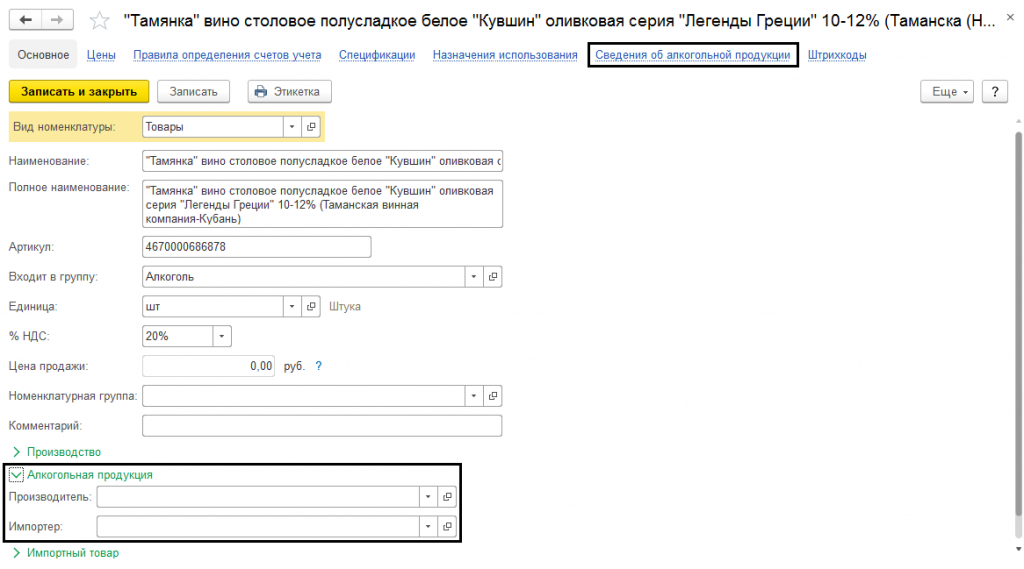Viewport: 1024px width, 569px height.
Task: Print a label using the Этикетка button
Action: 289,91
